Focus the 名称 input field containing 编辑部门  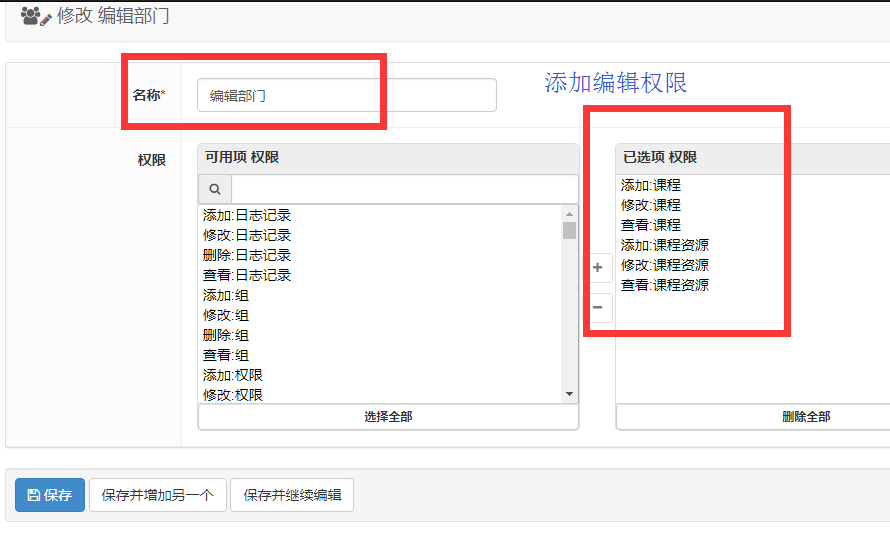pos(347,95)
